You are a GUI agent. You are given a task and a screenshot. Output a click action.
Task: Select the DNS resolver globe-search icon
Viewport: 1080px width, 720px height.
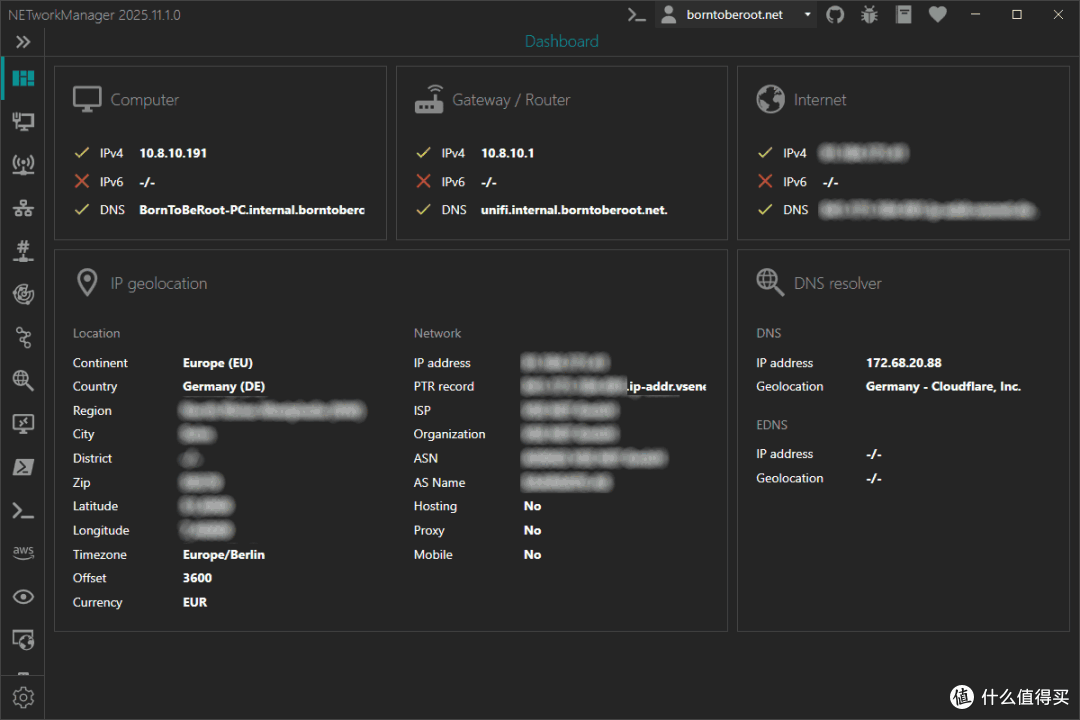pyautogui.click(x=770, y=282)
